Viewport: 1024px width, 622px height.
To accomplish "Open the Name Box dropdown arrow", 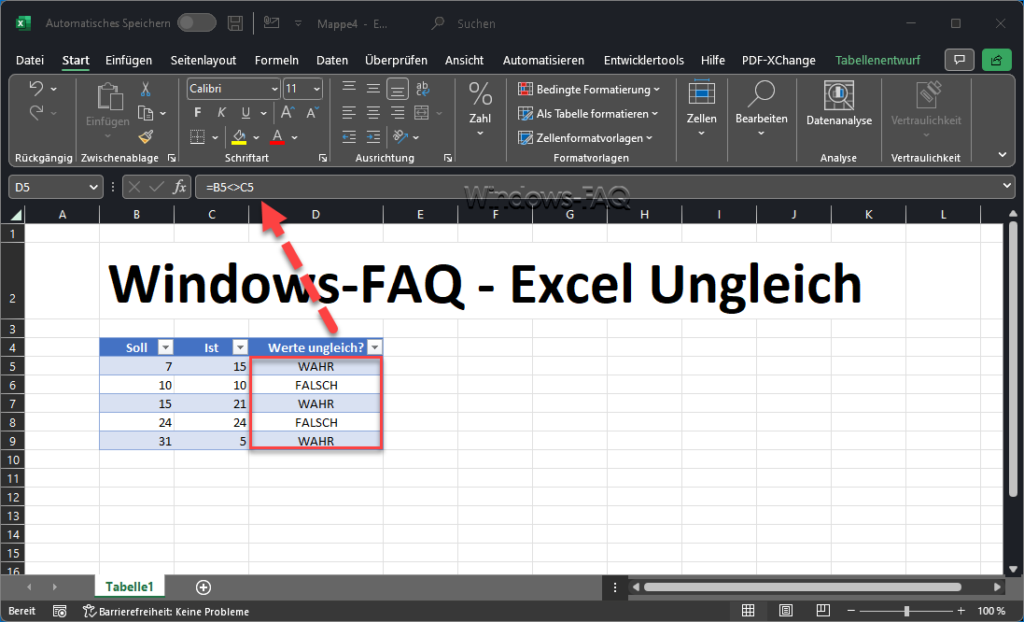I will coord(93,188).
